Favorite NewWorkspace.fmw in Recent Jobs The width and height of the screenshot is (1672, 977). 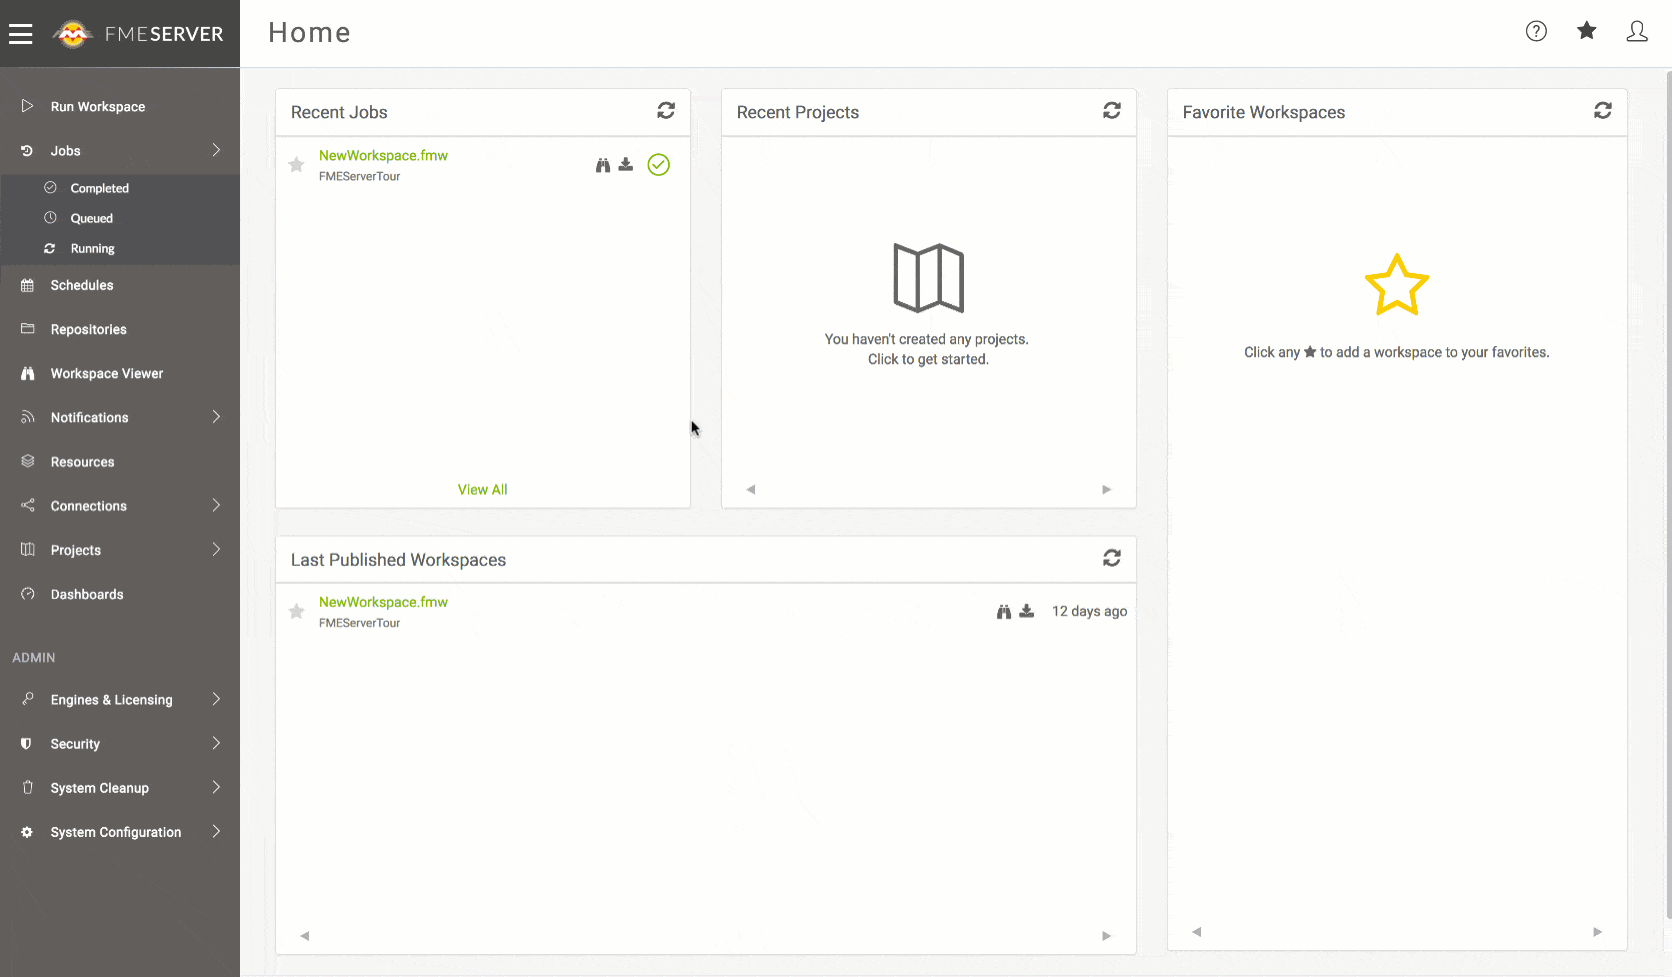296,165
